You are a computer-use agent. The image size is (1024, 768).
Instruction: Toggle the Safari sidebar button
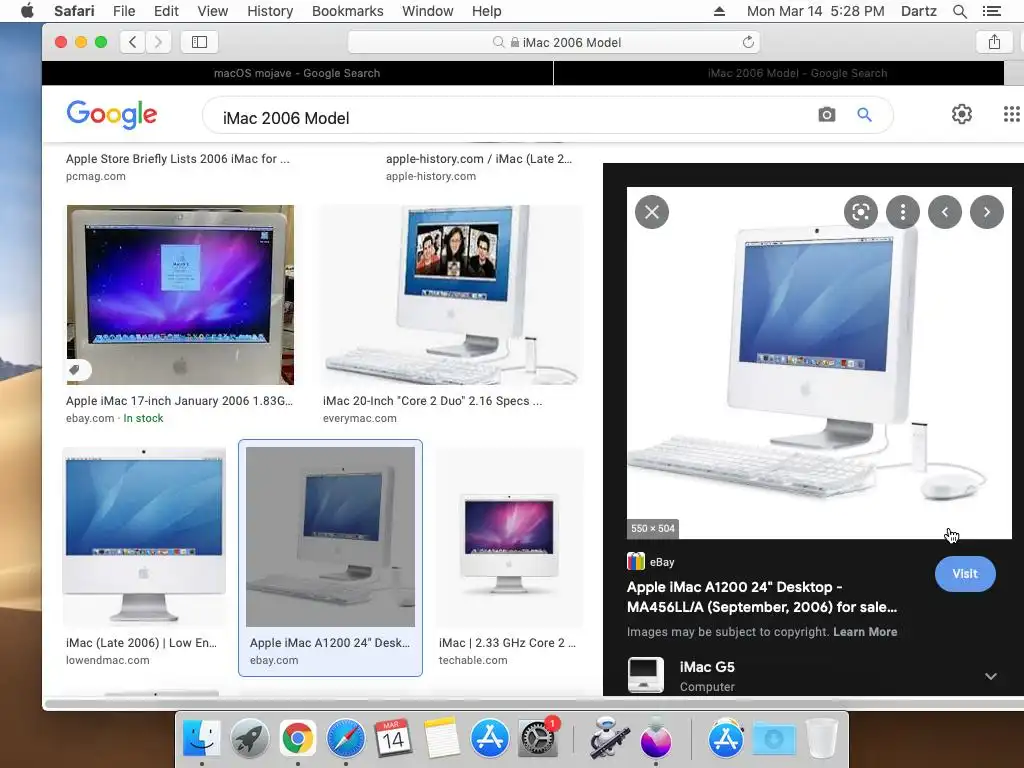[x=199, y=42]
